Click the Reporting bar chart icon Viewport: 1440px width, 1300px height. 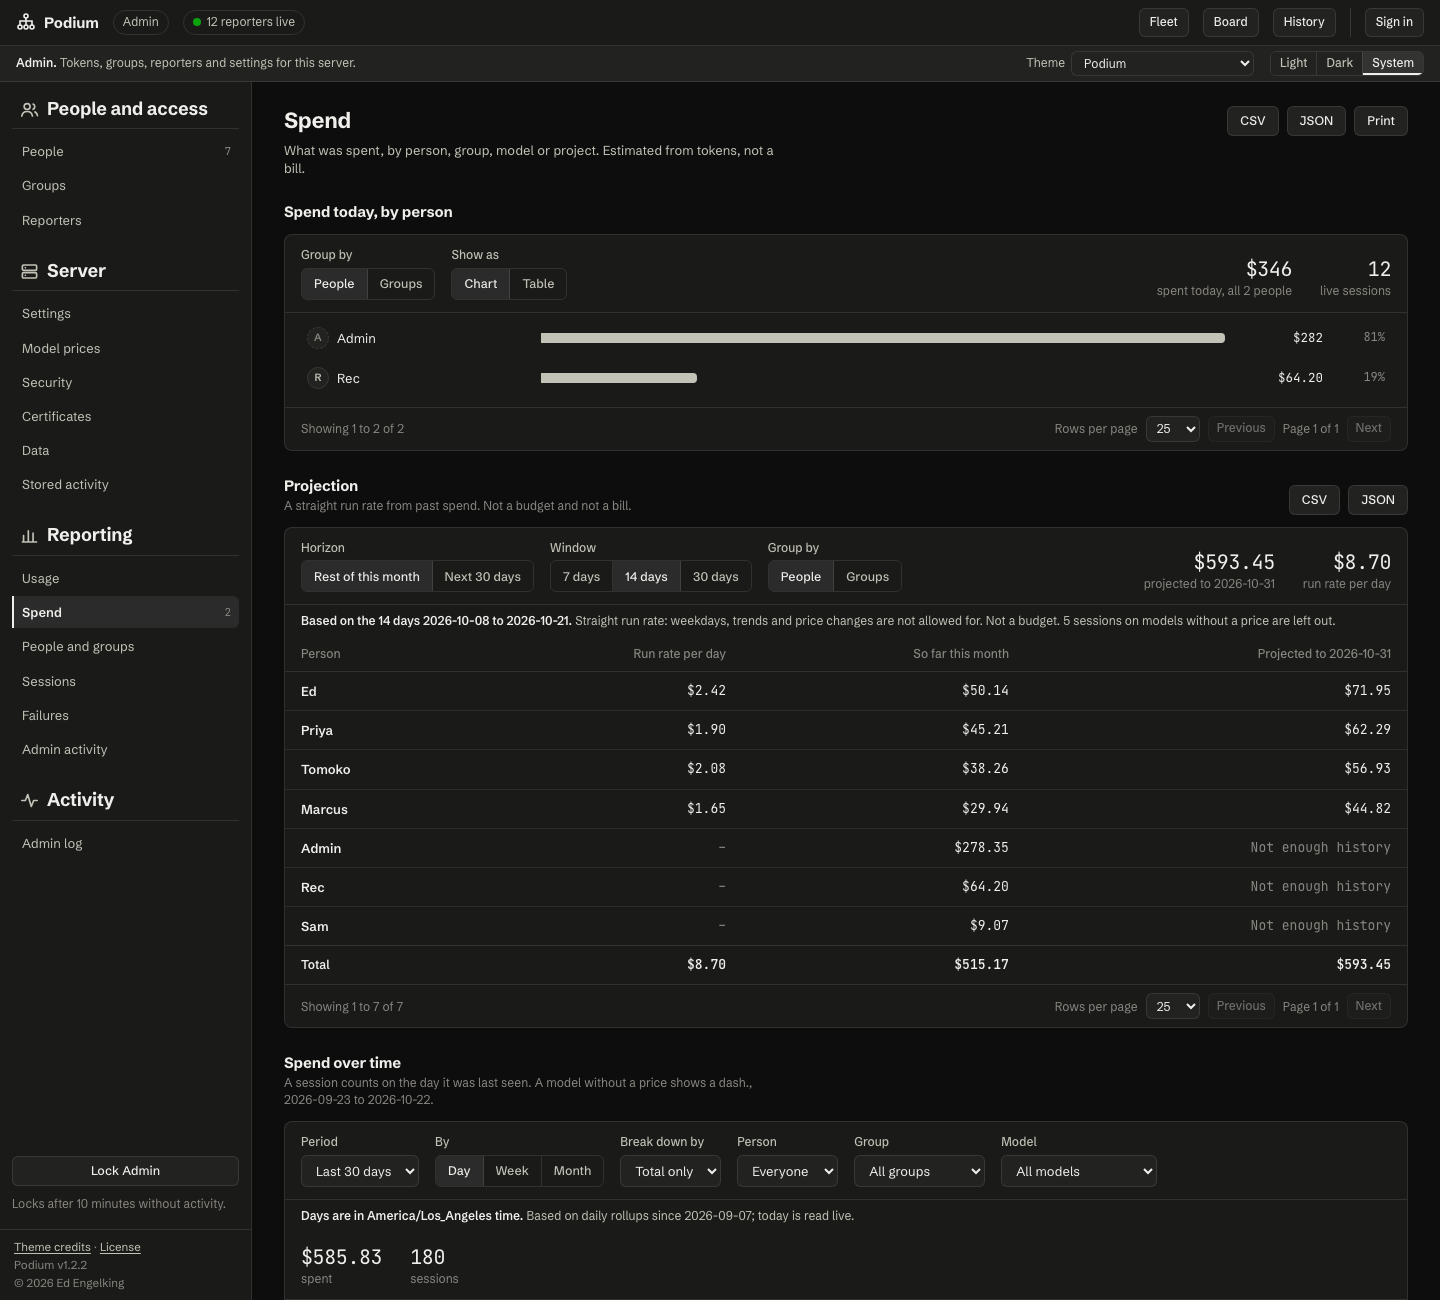pyautogui.click(x=29, y=536)
